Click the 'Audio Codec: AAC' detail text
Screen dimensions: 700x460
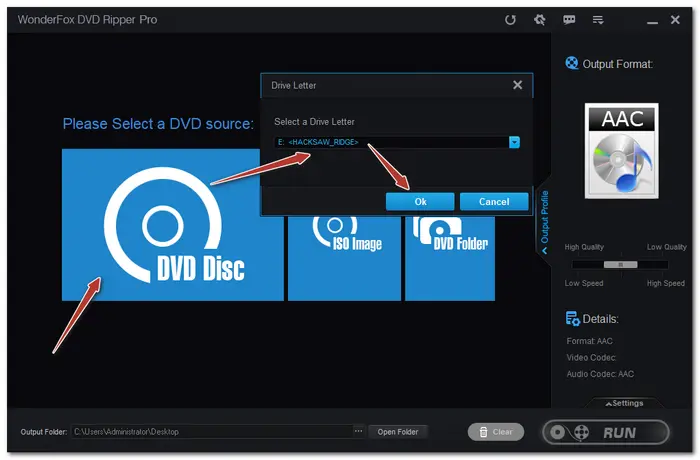[600, 374]
